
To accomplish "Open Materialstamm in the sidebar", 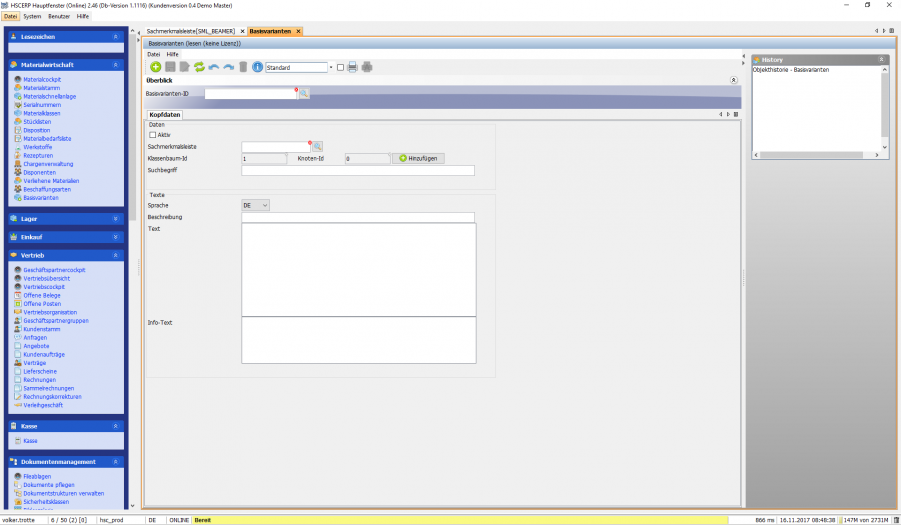I will point(42,88).
